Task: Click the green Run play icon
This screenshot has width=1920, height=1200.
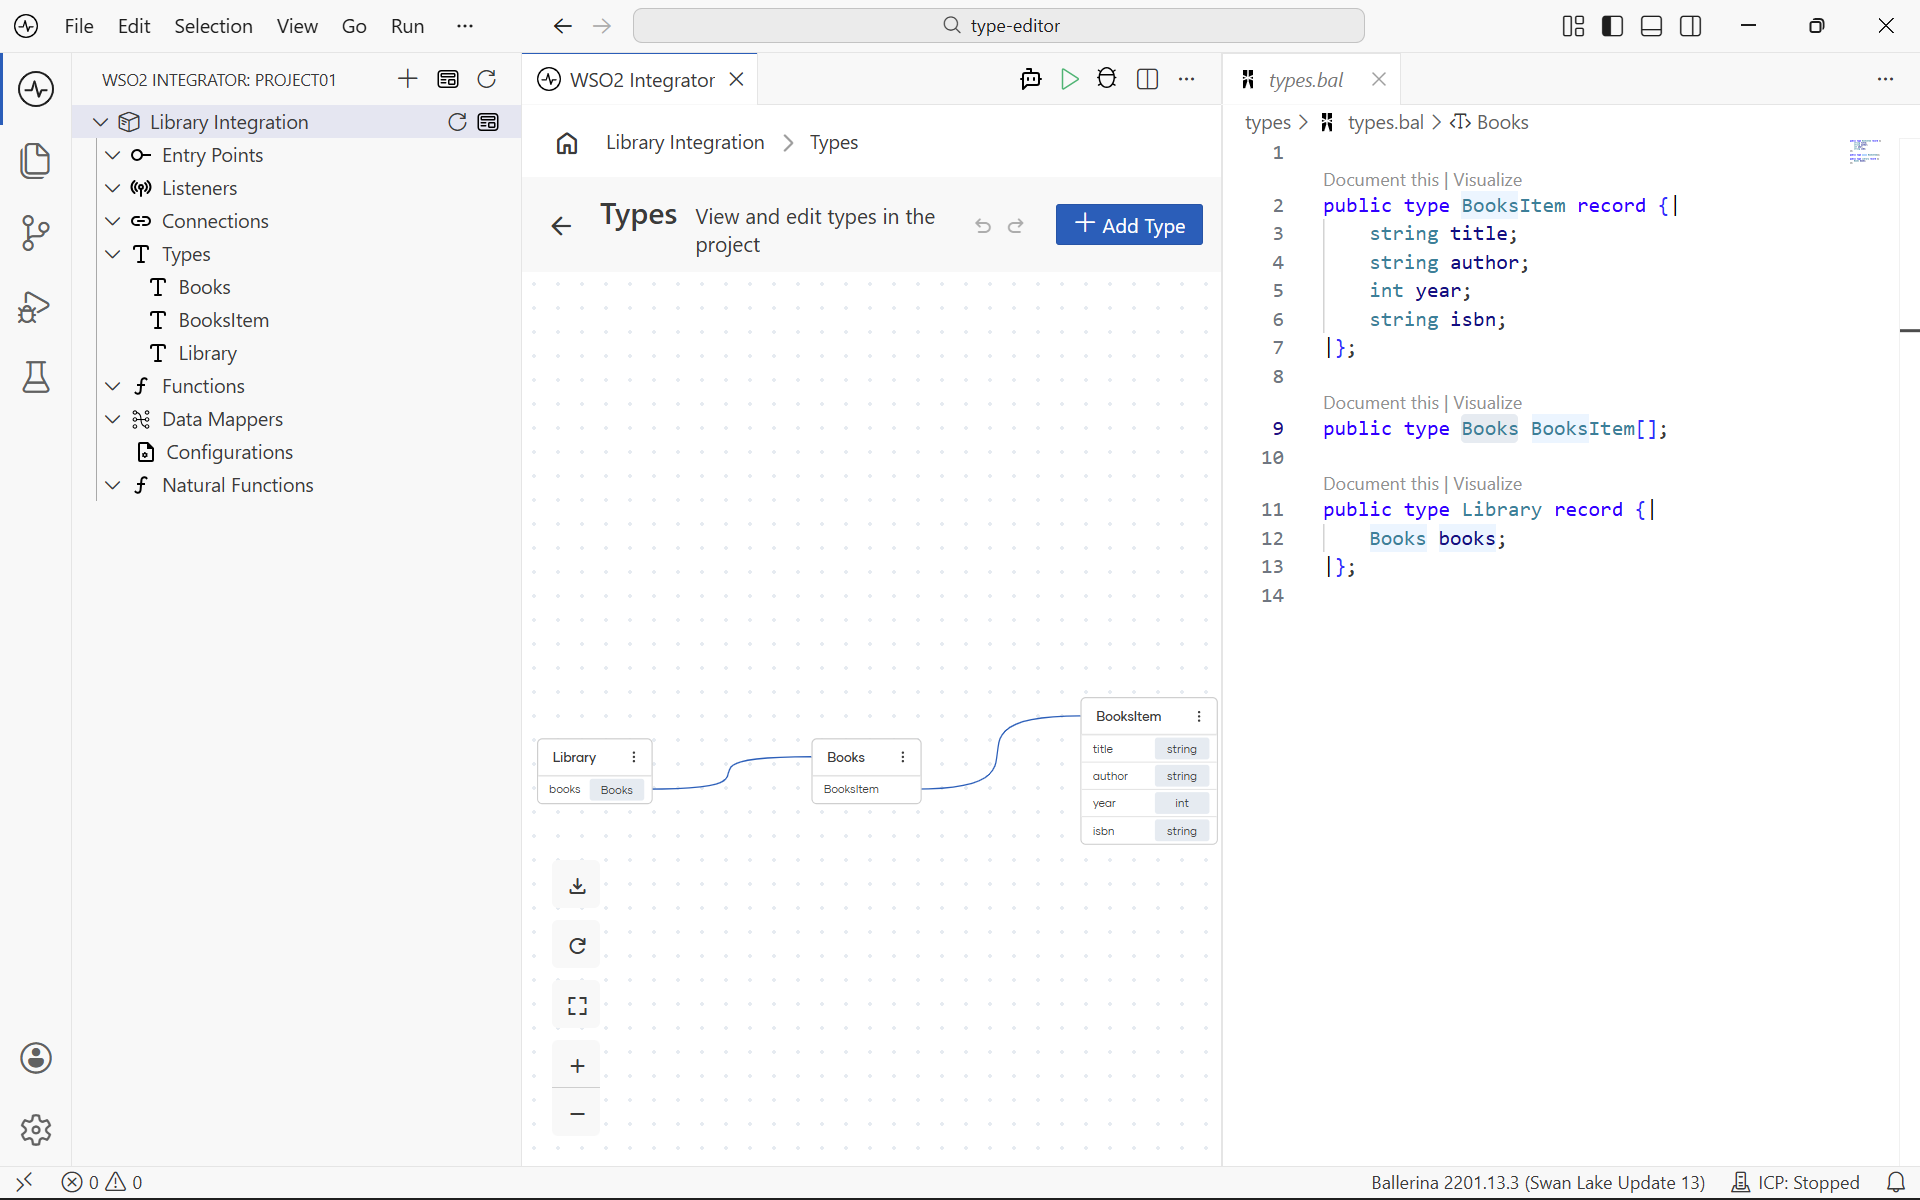Action: coord(1069,79)
